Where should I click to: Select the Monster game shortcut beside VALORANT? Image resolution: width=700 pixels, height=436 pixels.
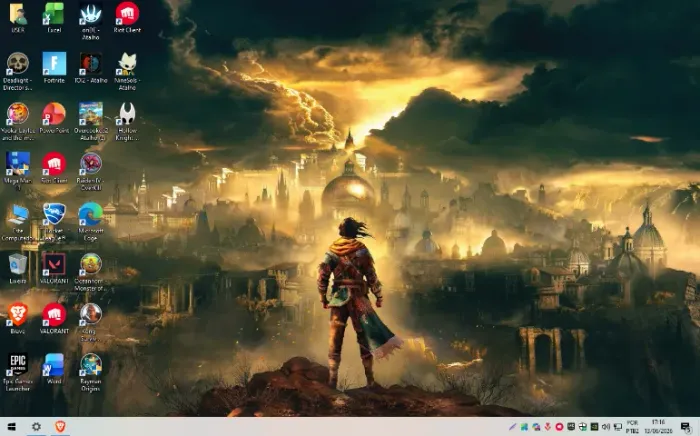pos(91,272)
